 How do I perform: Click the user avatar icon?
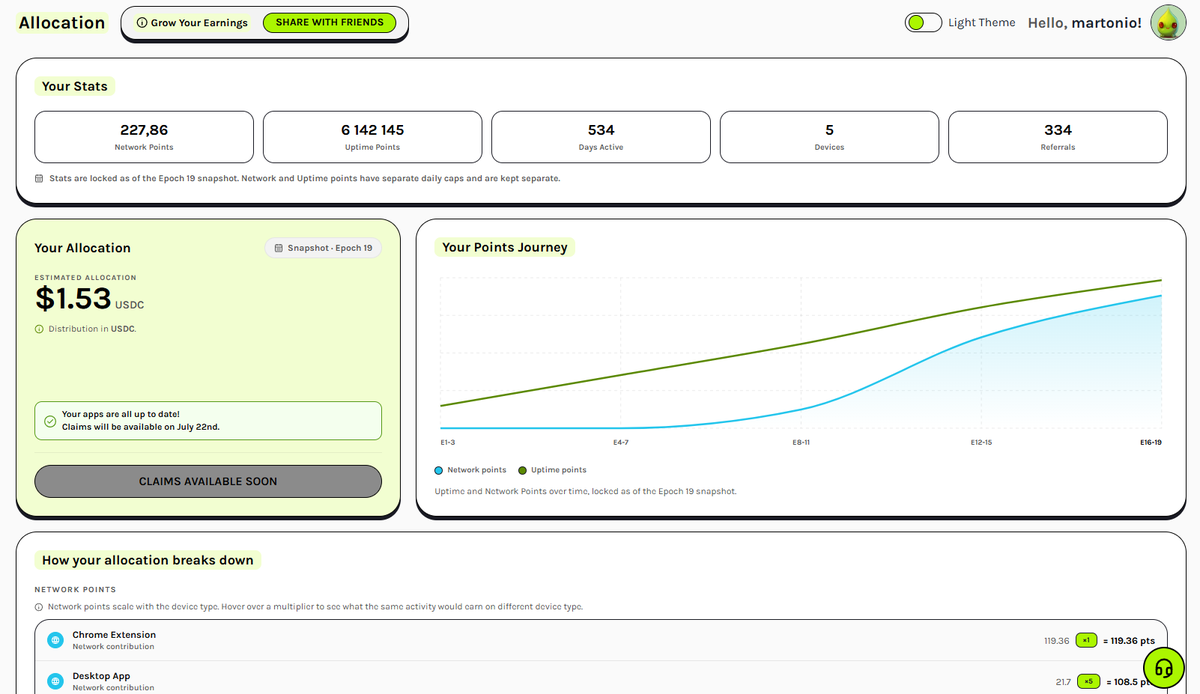coord(1168,22)
